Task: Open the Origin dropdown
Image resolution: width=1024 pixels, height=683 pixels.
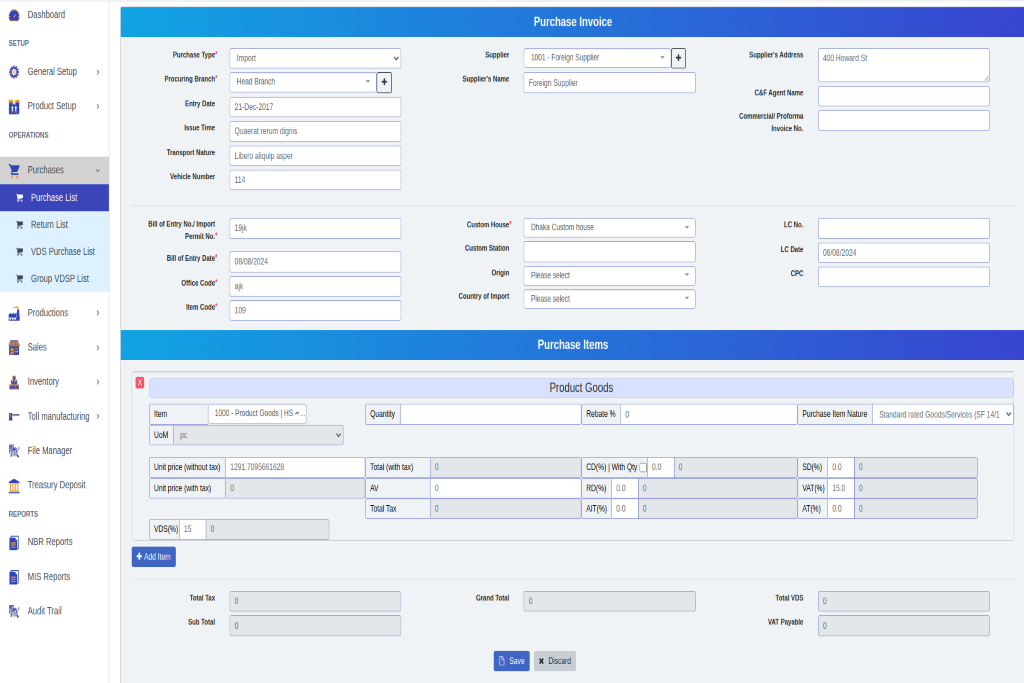Action: tap(609, 276)
